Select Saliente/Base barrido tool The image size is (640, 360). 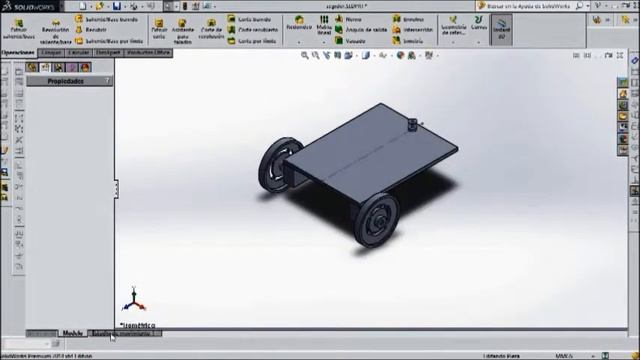tap(107, 19)
